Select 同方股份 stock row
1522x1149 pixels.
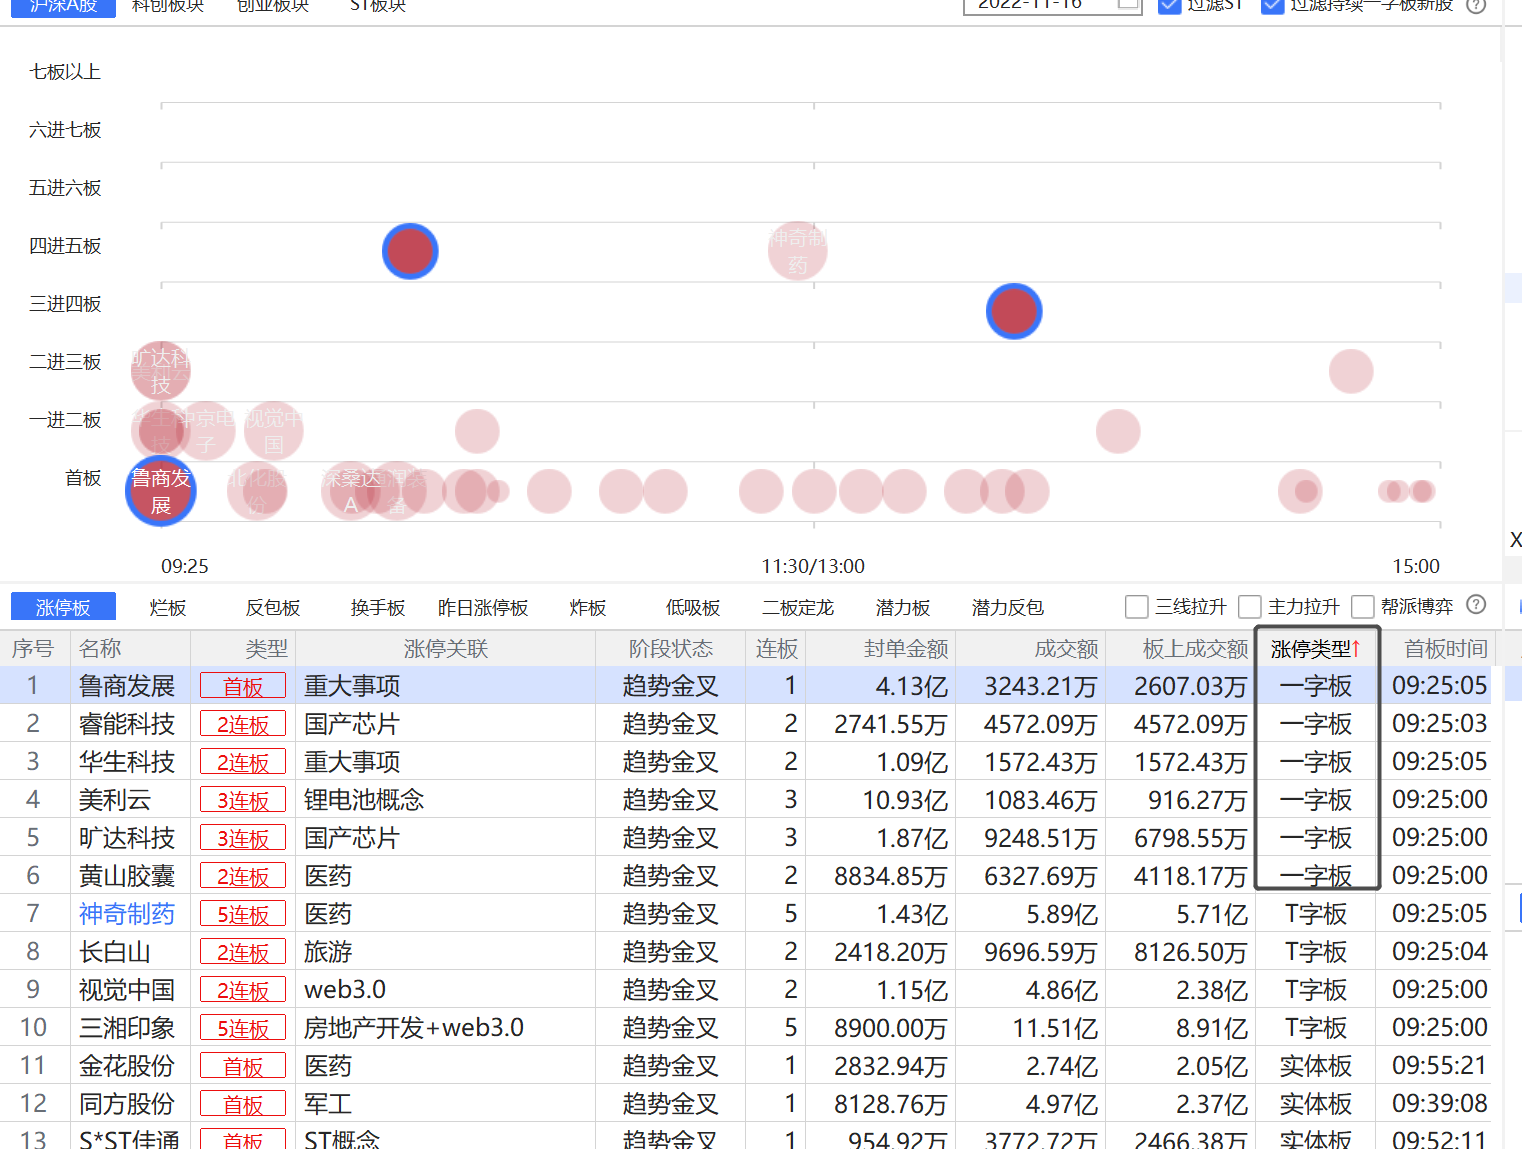click(x=745, y=1104)
